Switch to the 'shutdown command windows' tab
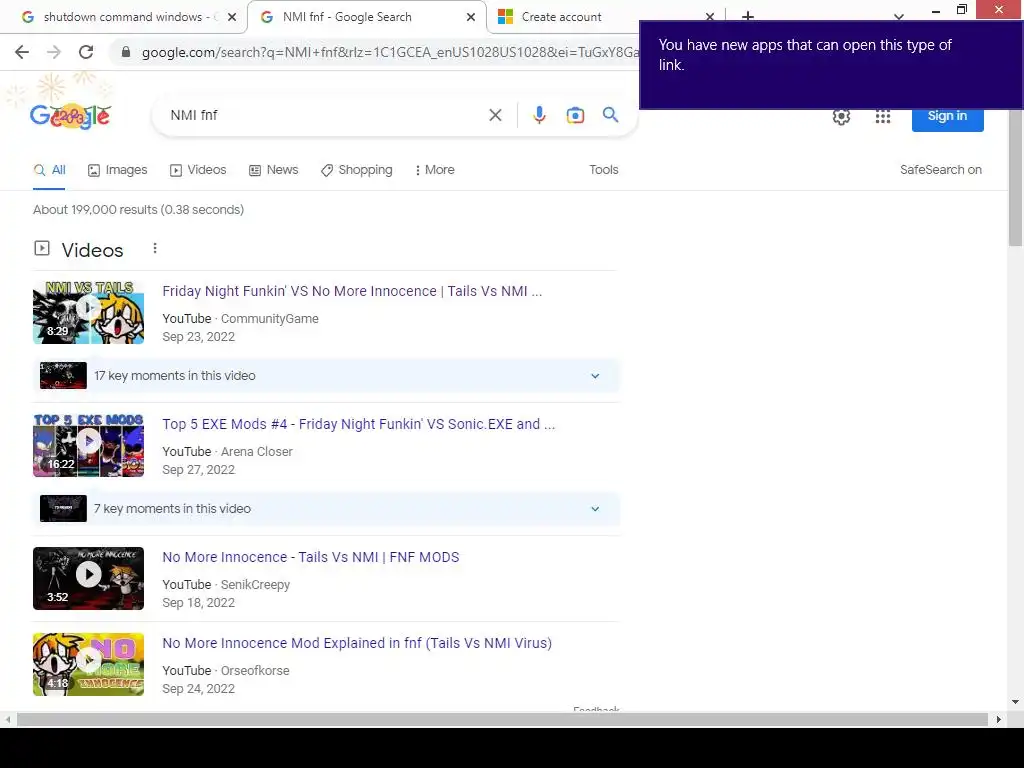Viewport: 1024px width, 768px height. (x=123, y=17)
